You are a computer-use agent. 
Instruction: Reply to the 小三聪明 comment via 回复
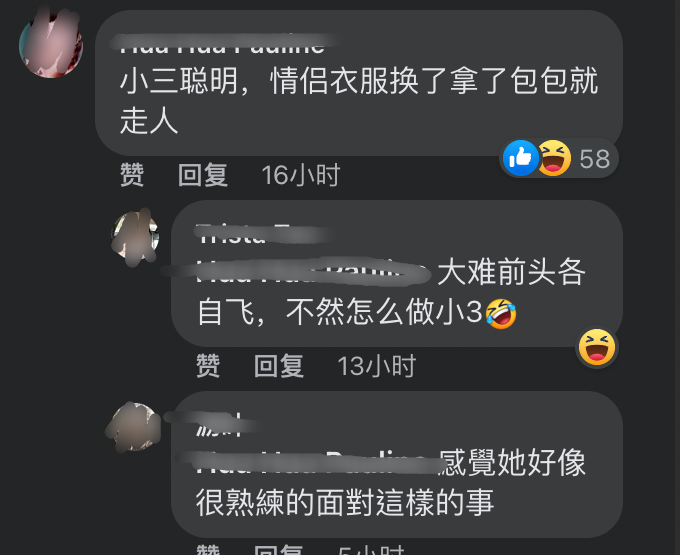203,175
